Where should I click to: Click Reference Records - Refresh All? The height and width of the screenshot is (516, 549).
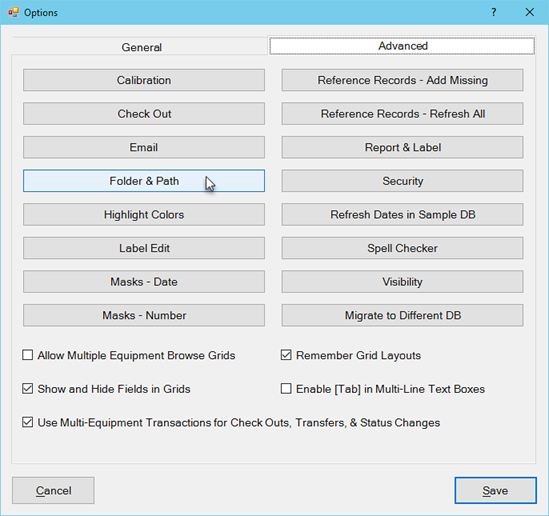(x=403, y=114)
